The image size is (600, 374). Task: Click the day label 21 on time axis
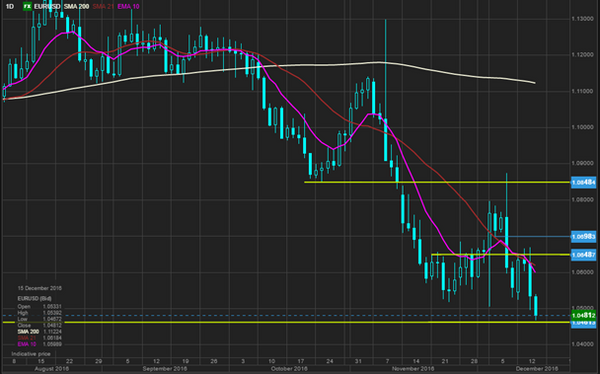tap(445, 361)
